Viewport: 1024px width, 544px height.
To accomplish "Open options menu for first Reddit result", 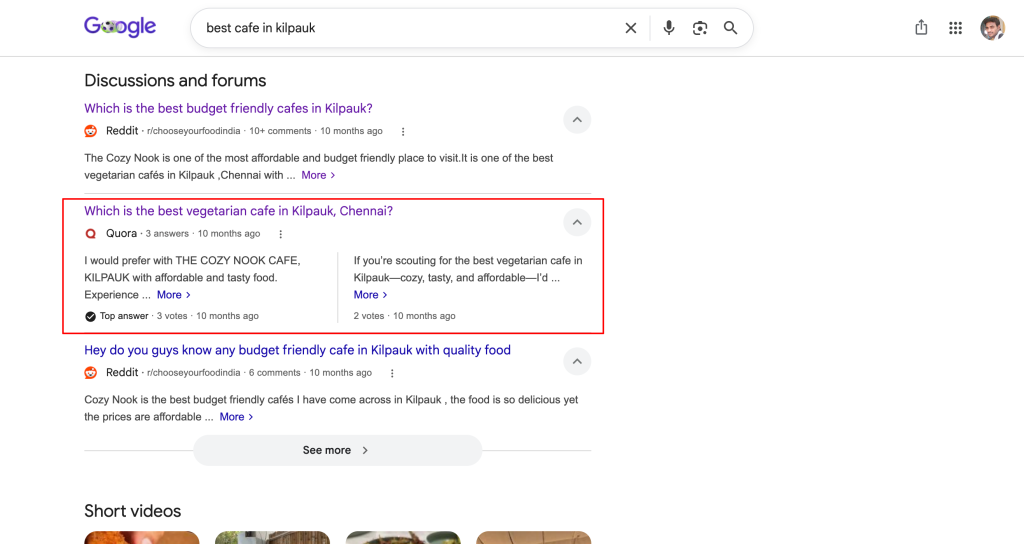I will pyautogui.click(x=403, y=131).
